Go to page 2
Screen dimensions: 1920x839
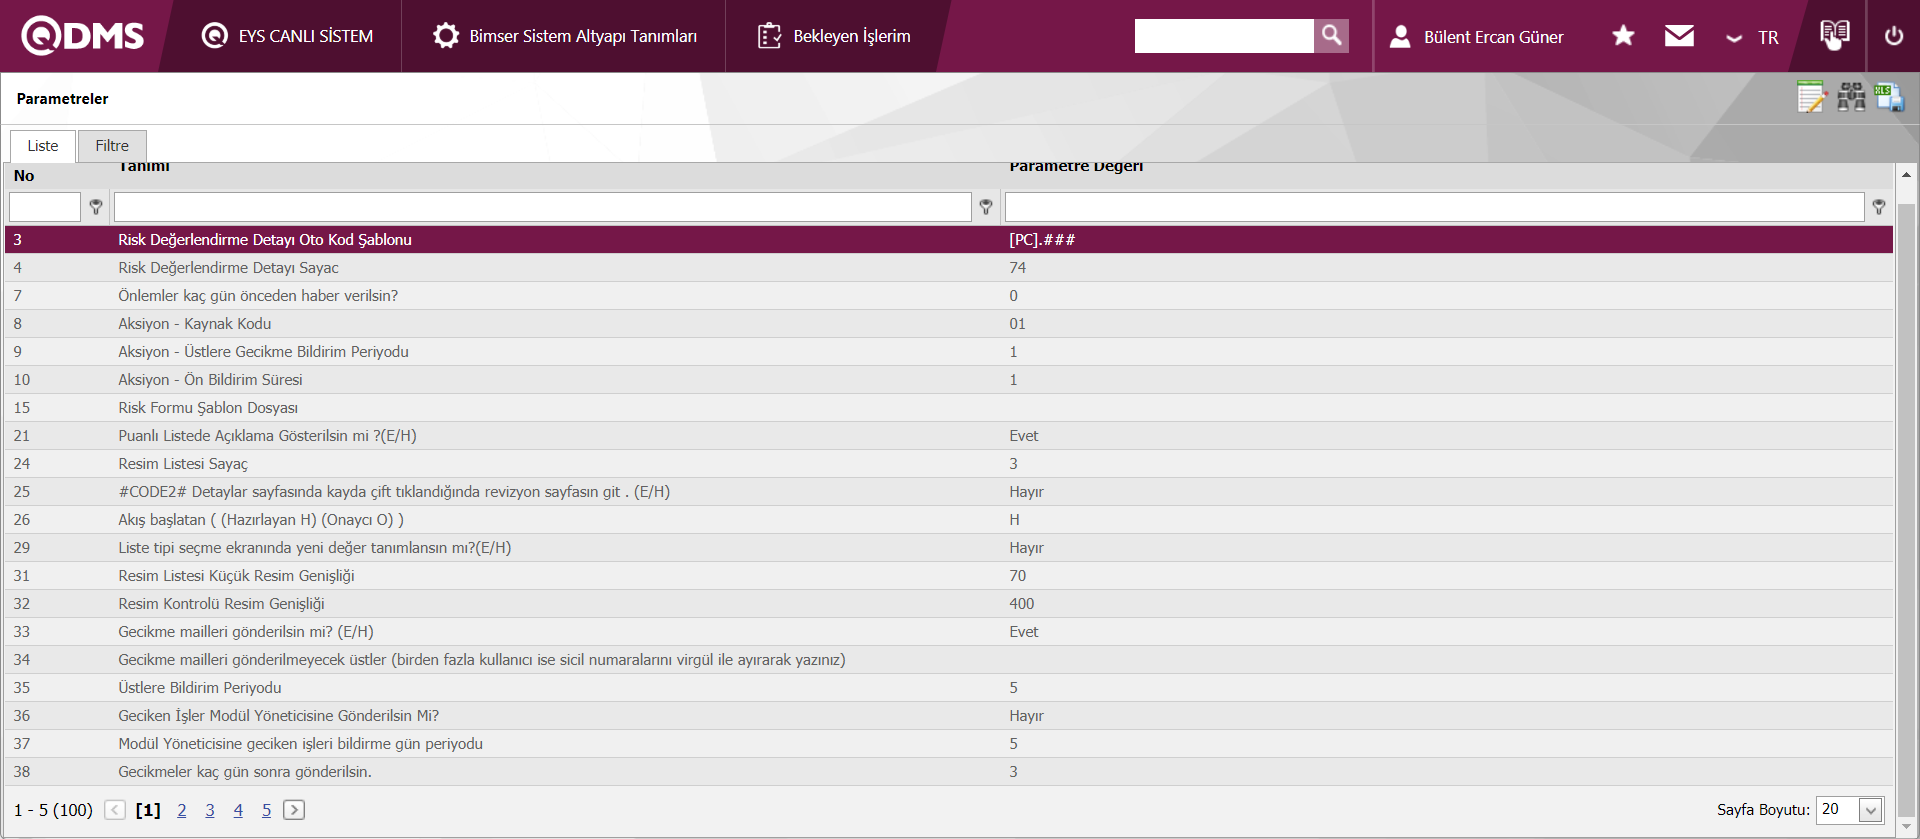182,810
